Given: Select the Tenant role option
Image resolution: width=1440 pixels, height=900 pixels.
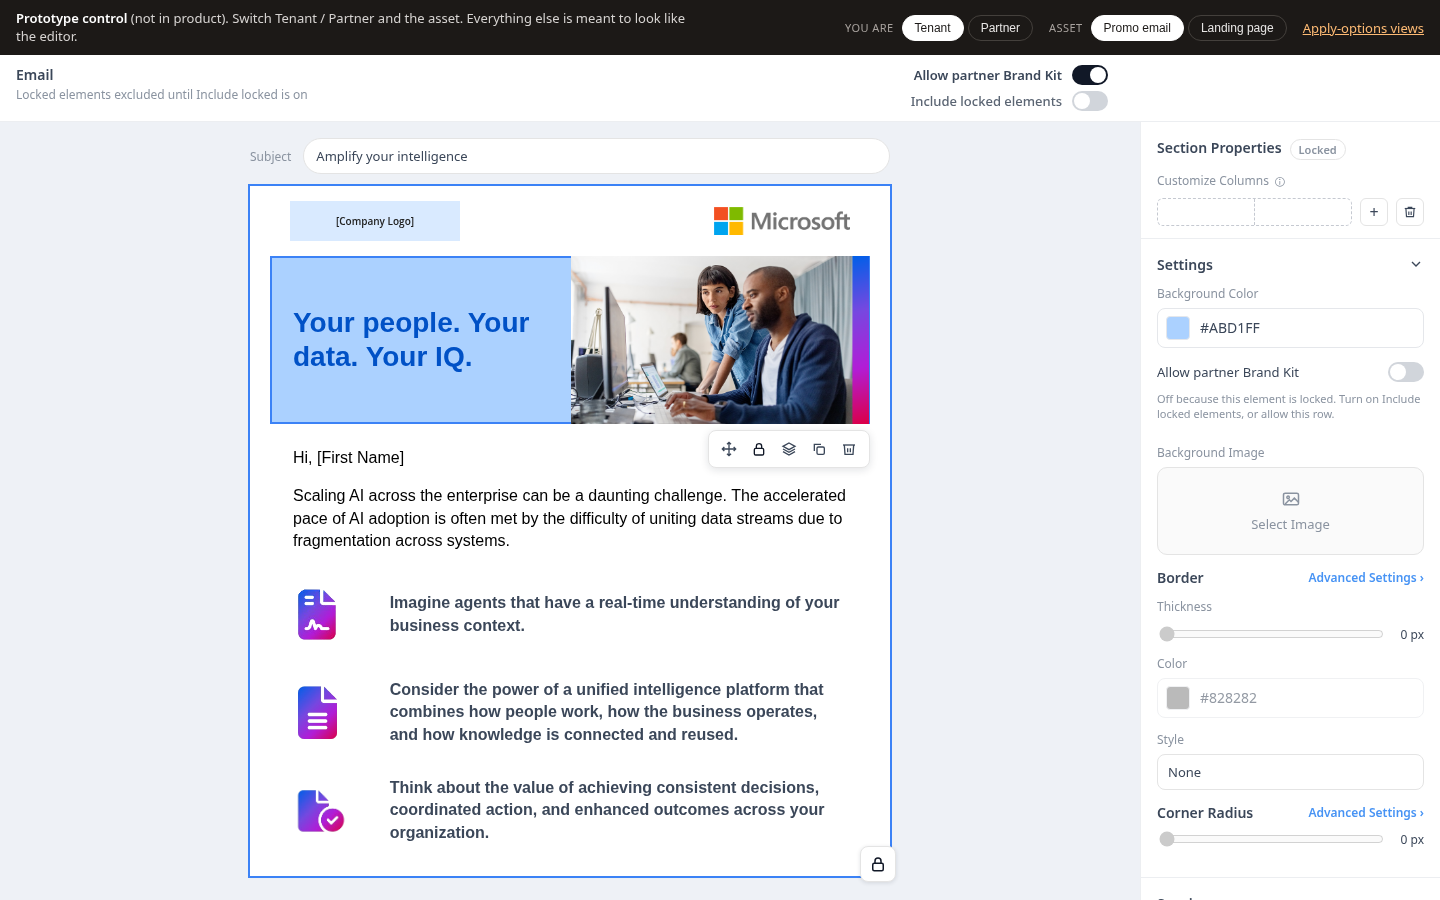Looking at the screenshot, I should (933, 28).
